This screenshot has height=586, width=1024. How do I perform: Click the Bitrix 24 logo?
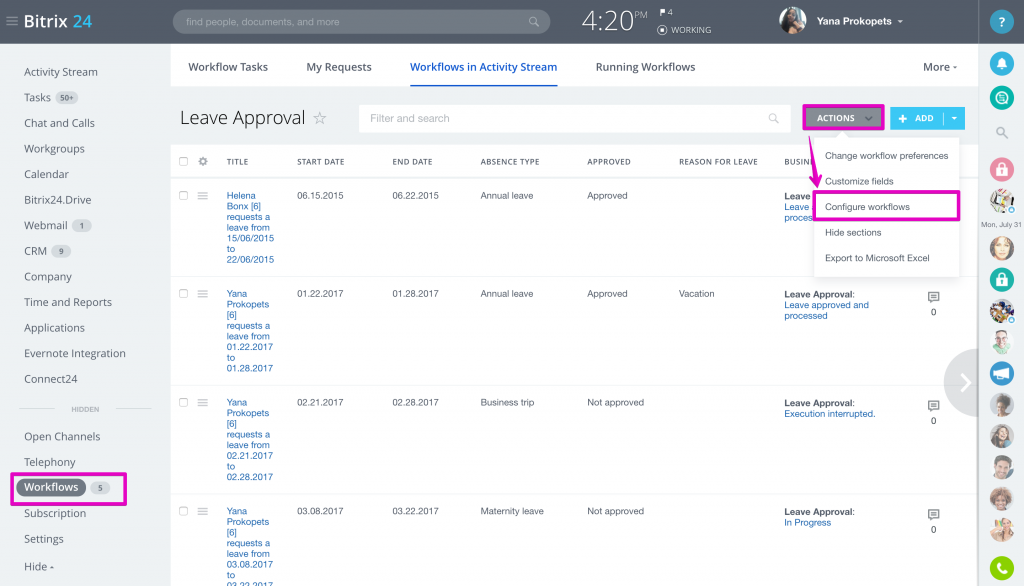(x=57, y=22)
